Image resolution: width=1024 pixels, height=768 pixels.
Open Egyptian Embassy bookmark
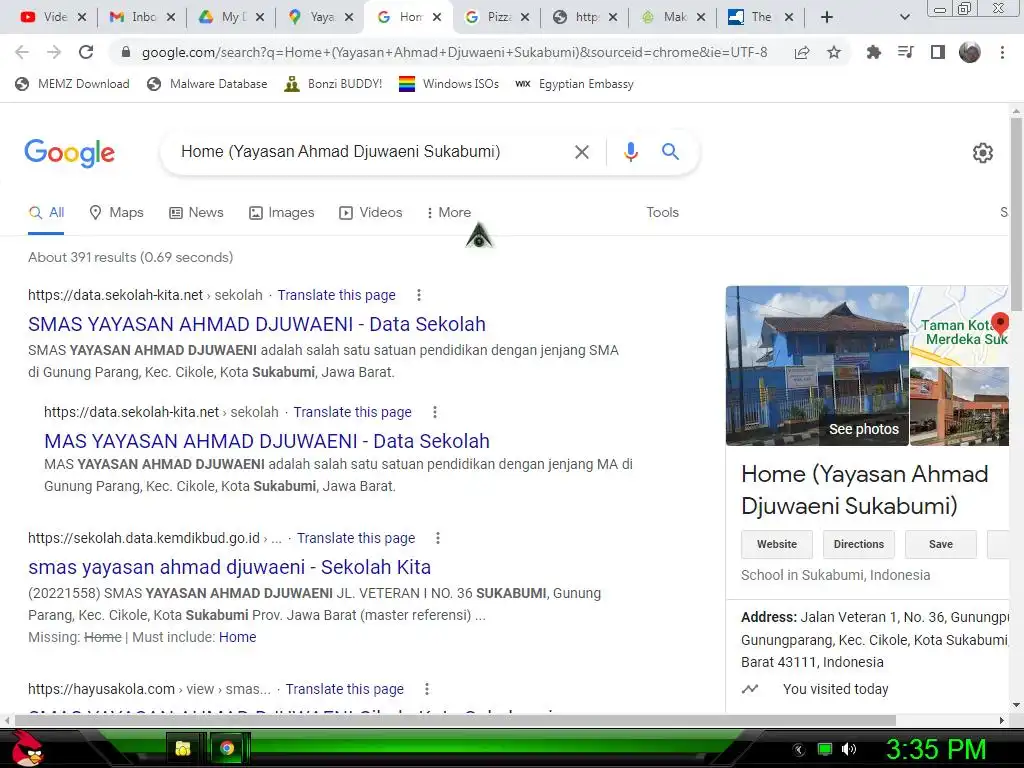574,84
